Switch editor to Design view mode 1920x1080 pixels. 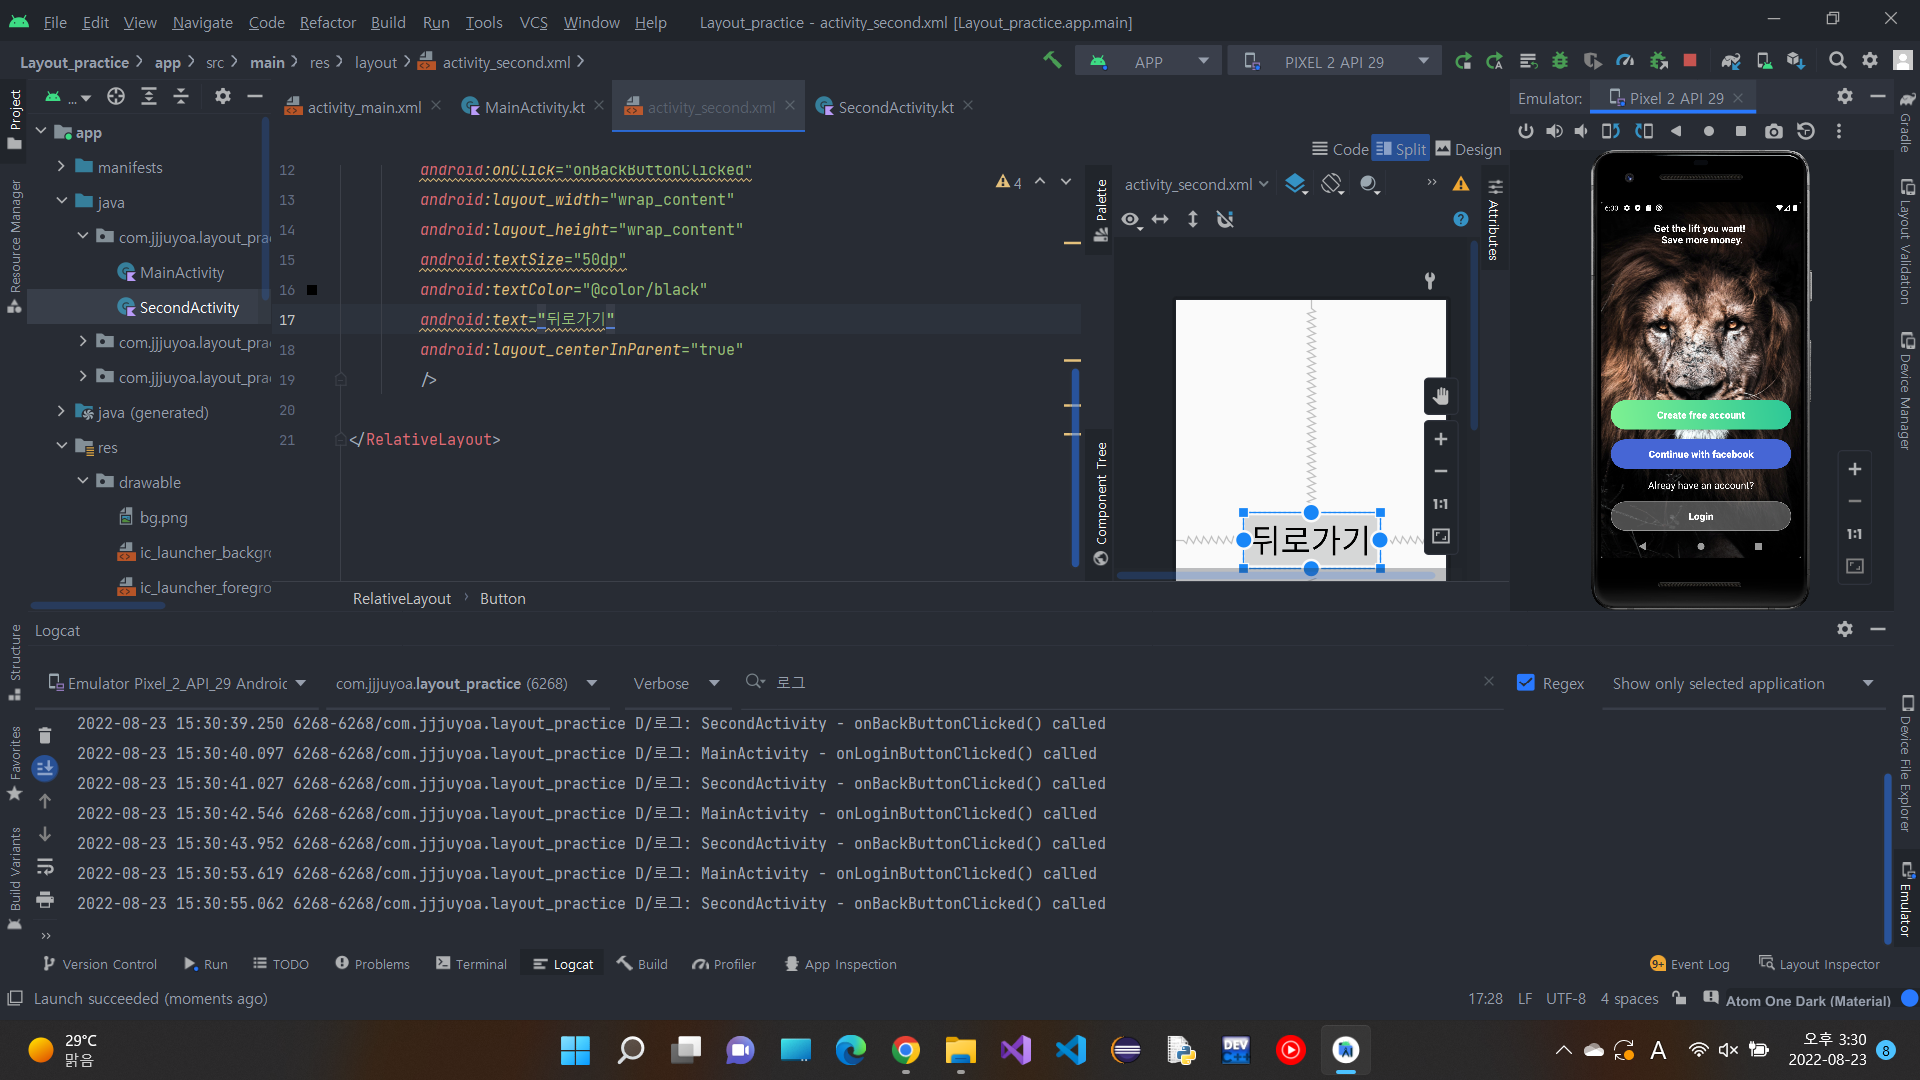[x=1468, y=149]
